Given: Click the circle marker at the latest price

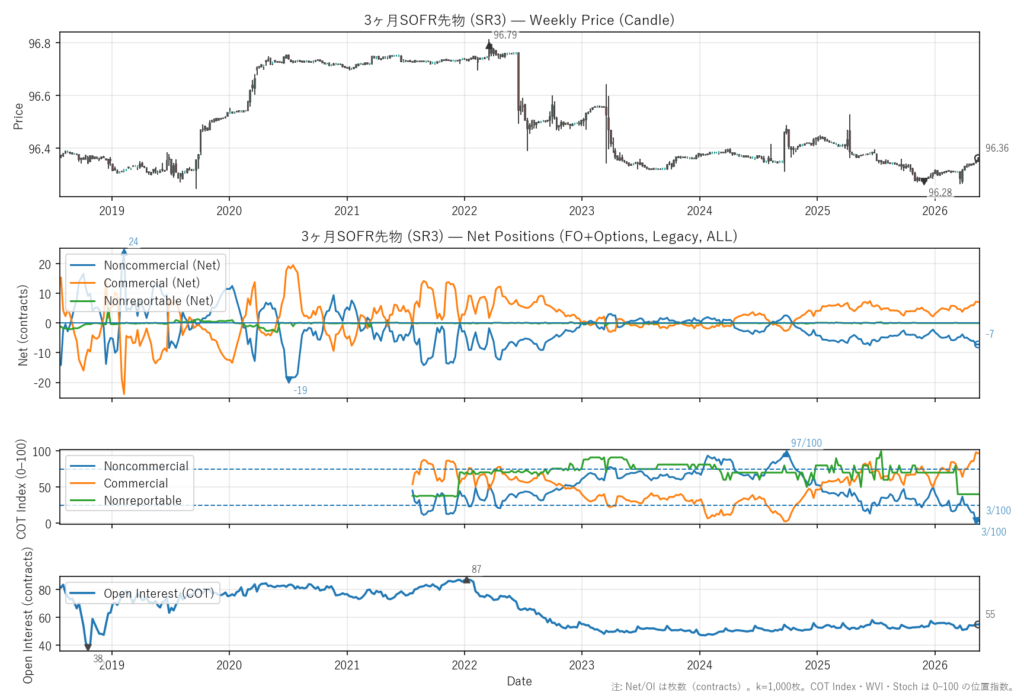Looking at the screenshot, I should pos(978,158).
